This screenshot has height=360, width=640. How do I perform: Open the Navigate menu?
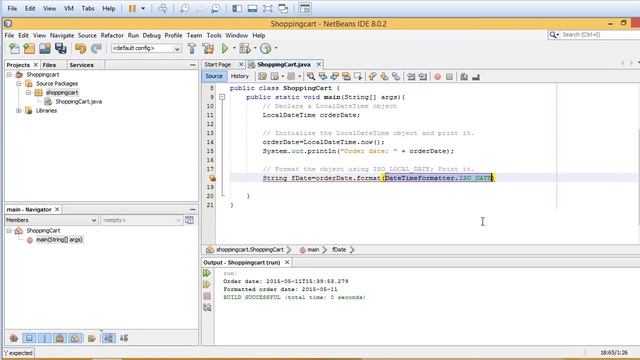coord(62,36)
